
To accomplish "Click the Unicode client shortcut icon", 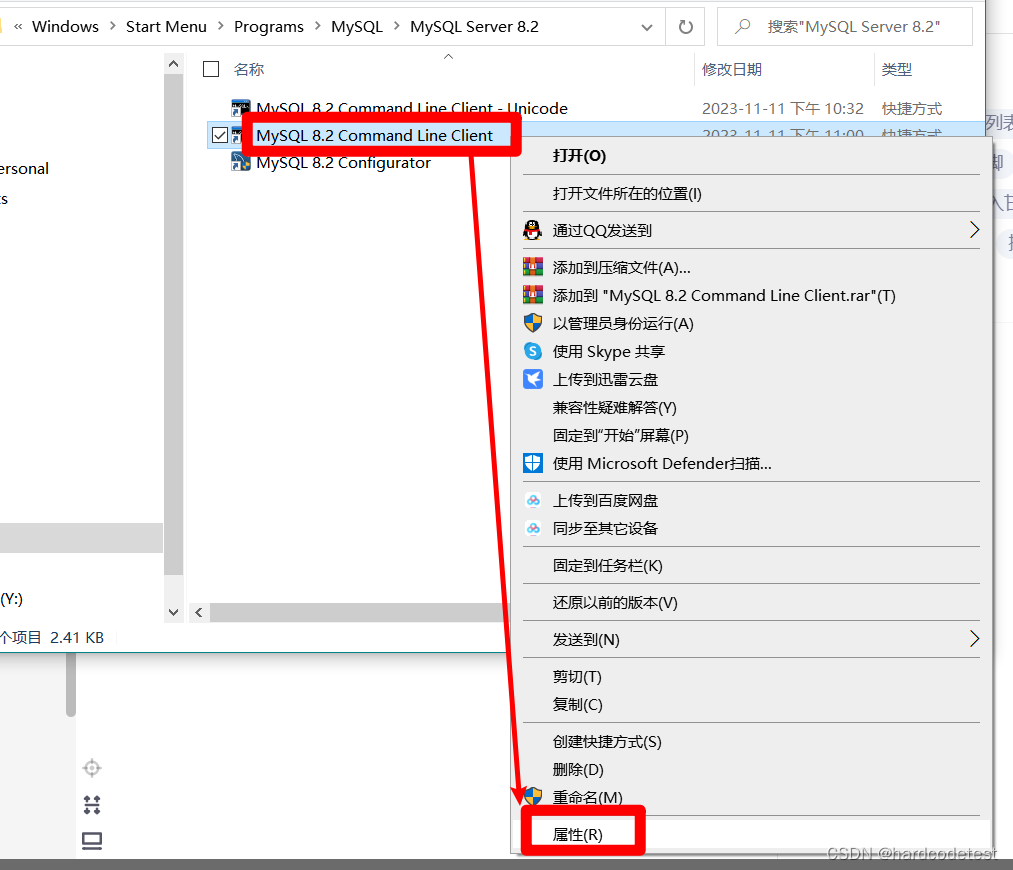I will (x=240, y=108).
